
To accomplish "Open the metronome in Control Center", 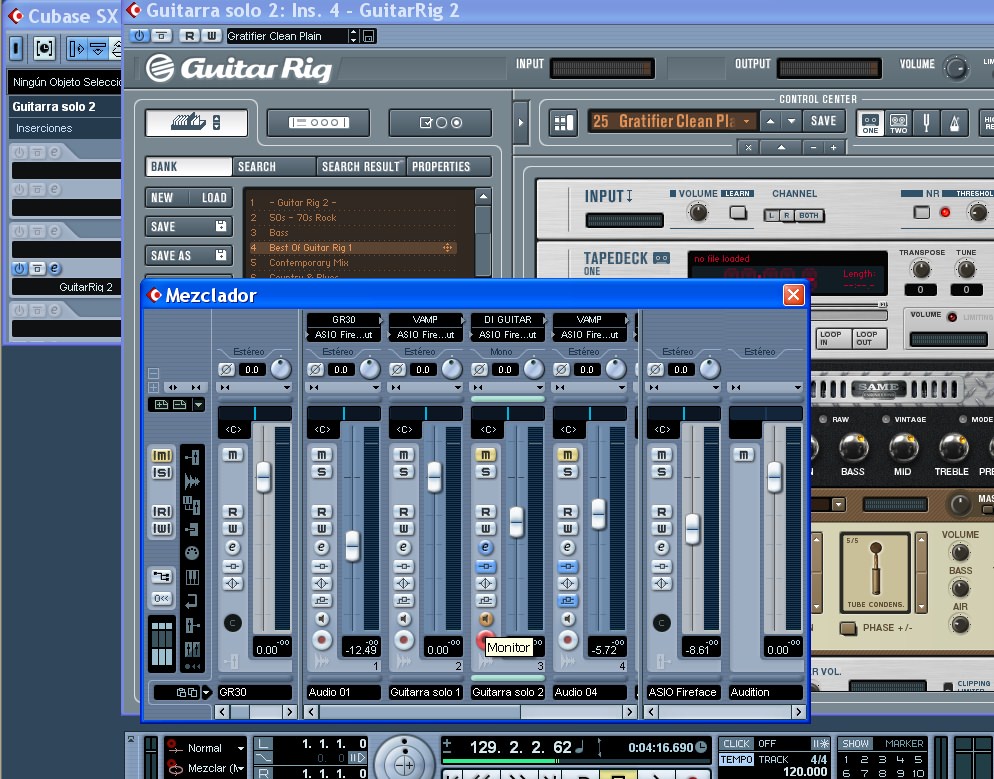I will [956, 122].
